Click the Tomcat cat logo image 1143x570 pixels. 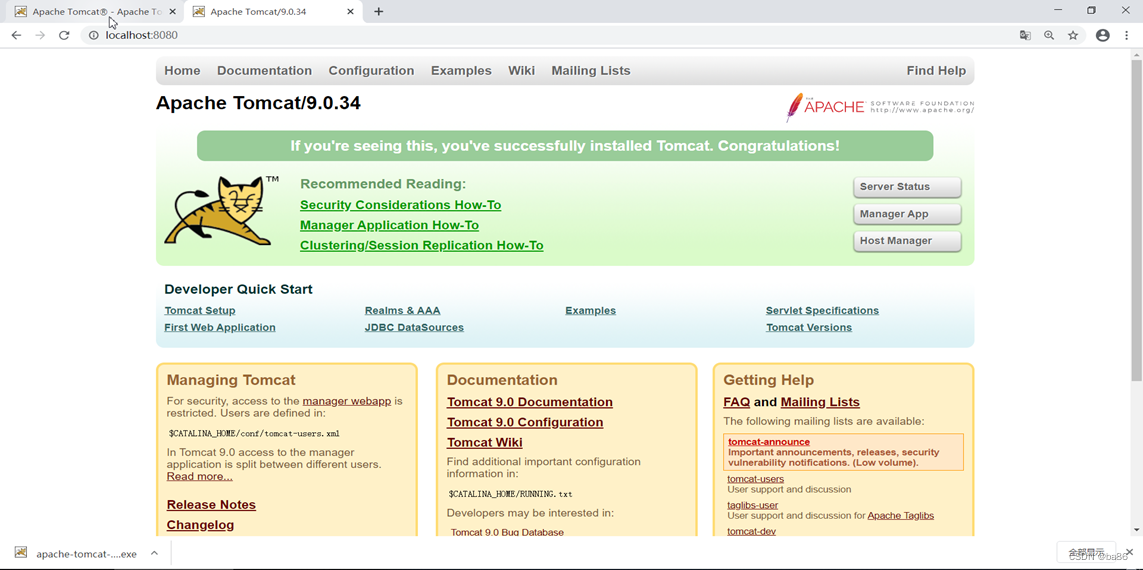pos(222,210)
